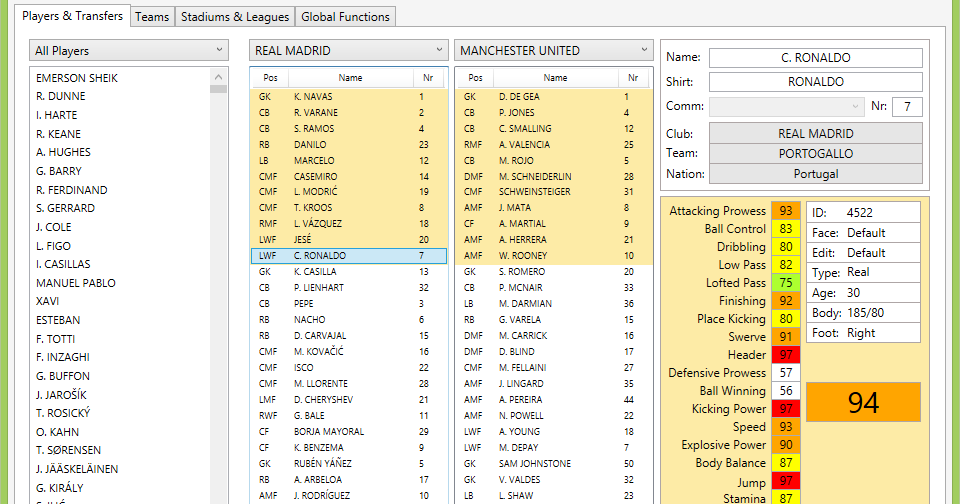
Task: Switch to the Teams tab
Action: 152,17
